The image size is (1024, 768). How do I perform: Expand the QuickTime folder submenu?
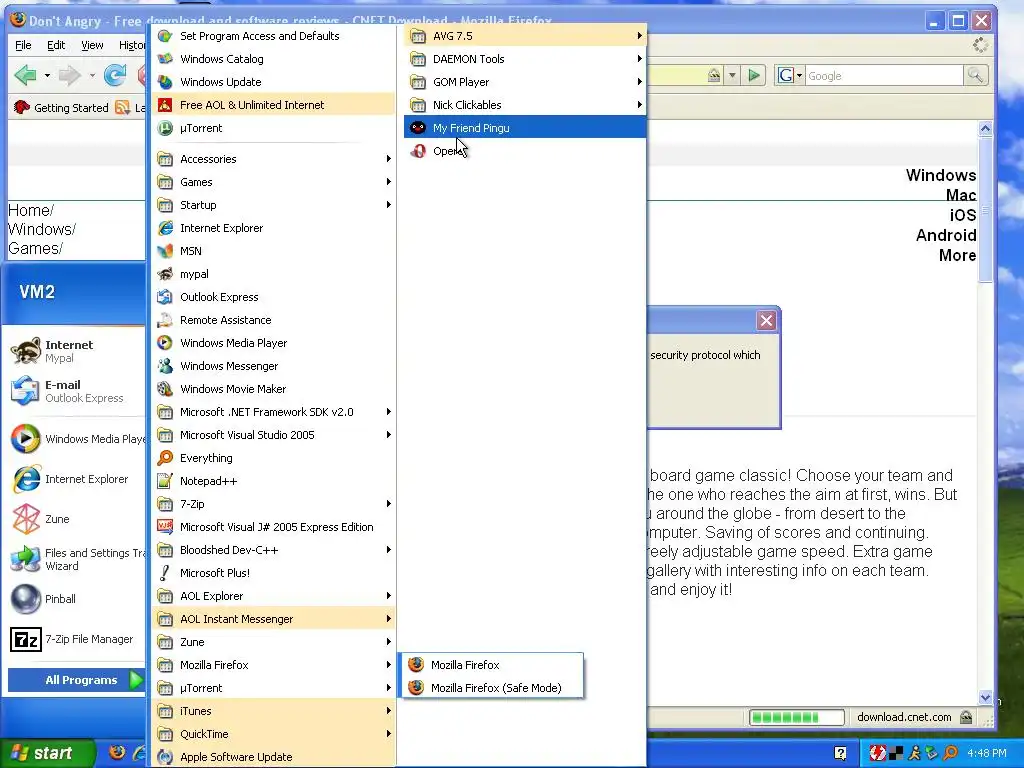click(275, 734)
